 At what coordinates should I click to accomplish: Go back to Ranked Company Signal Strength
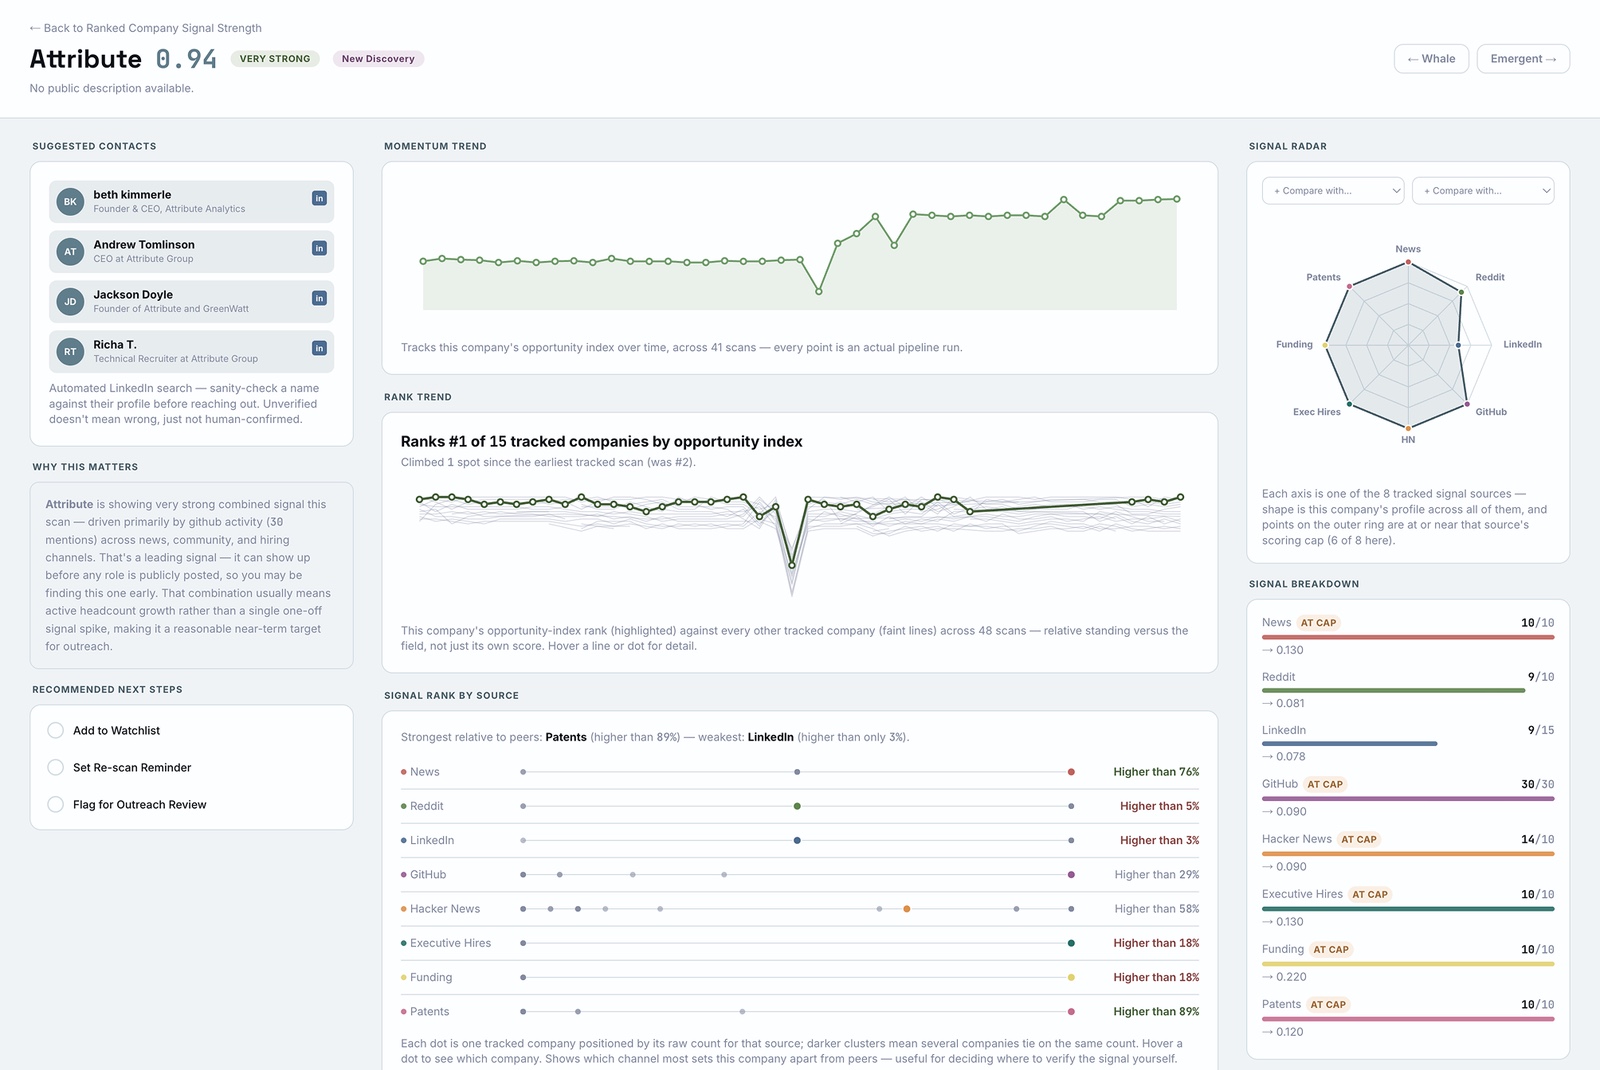[146, 28]
